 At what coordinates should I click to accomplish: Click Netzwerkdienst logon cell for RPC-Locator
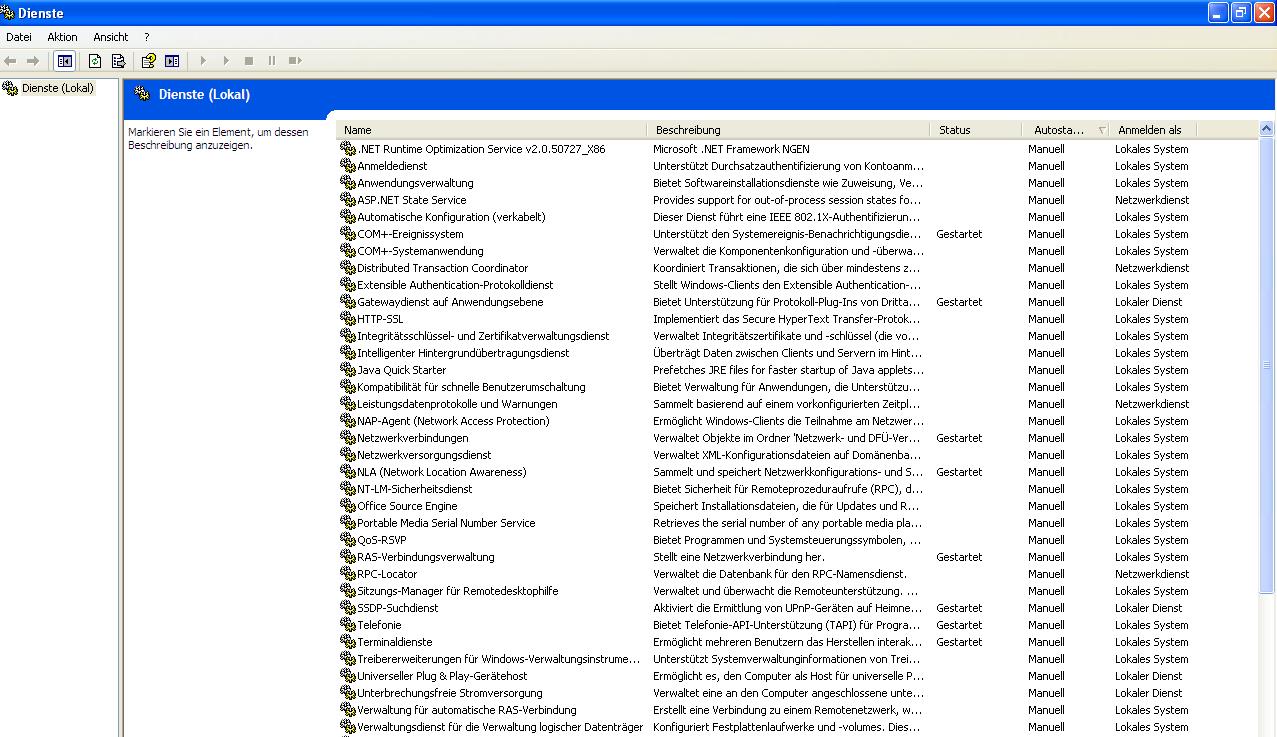point(1152,574)
